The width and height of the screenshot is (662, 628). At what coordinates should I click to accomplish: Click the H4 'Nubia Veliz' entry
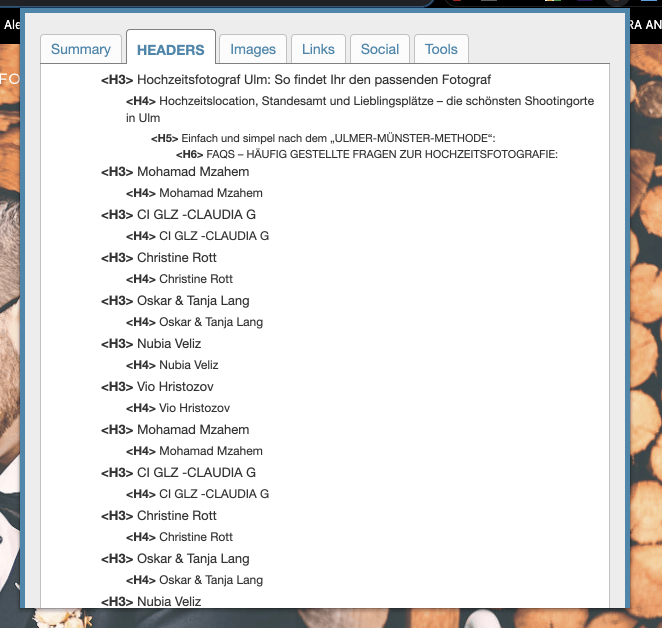[x=172, y=365]
